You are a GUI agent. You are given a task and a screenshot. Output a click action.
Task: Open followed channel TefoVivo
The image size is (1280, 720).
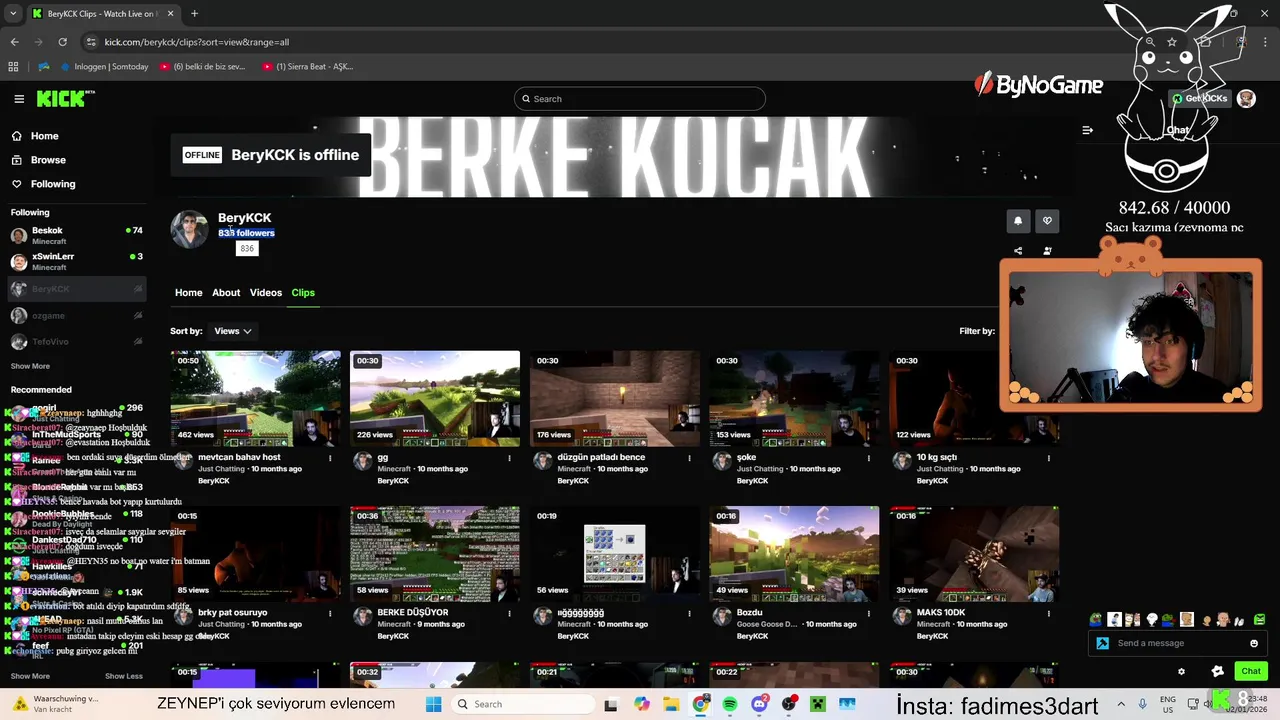pos(76,342)
